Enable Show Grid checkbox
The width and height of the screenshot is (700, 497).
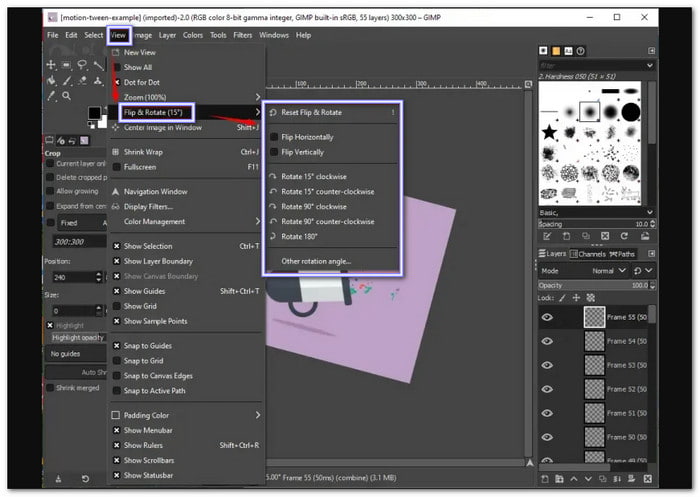pyautogui.click(x=117, y=306)
